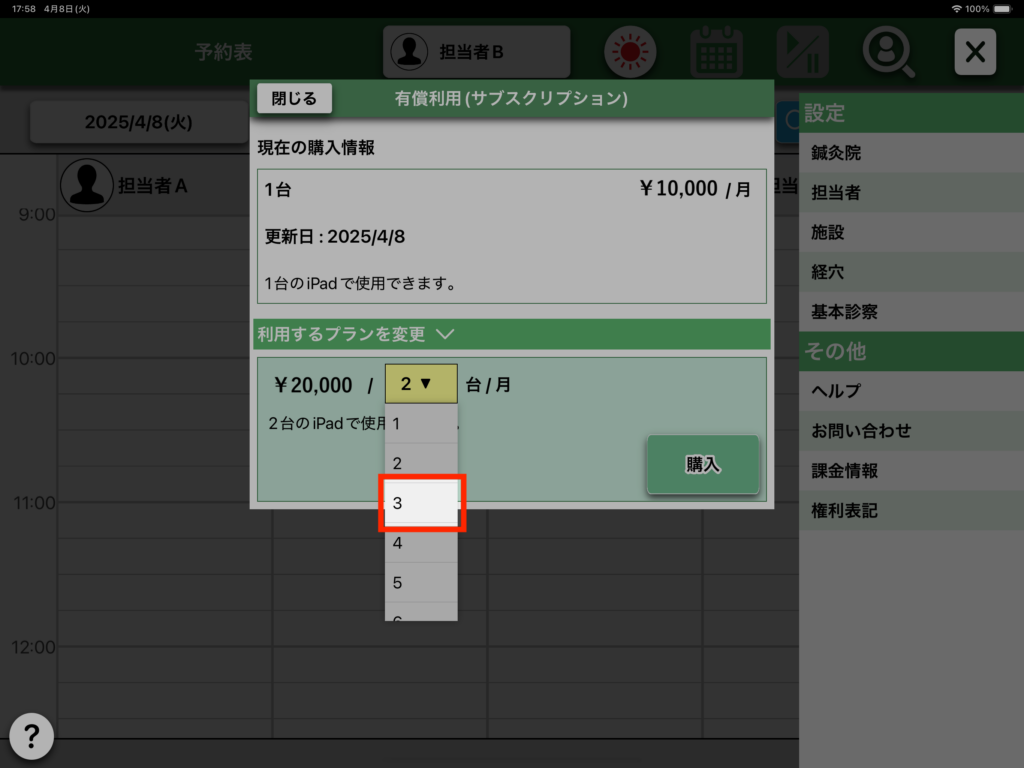The width and height of the screenshot is (1024, 768).
Task: Click the 閉じる close button
Action: click(294, 98)
